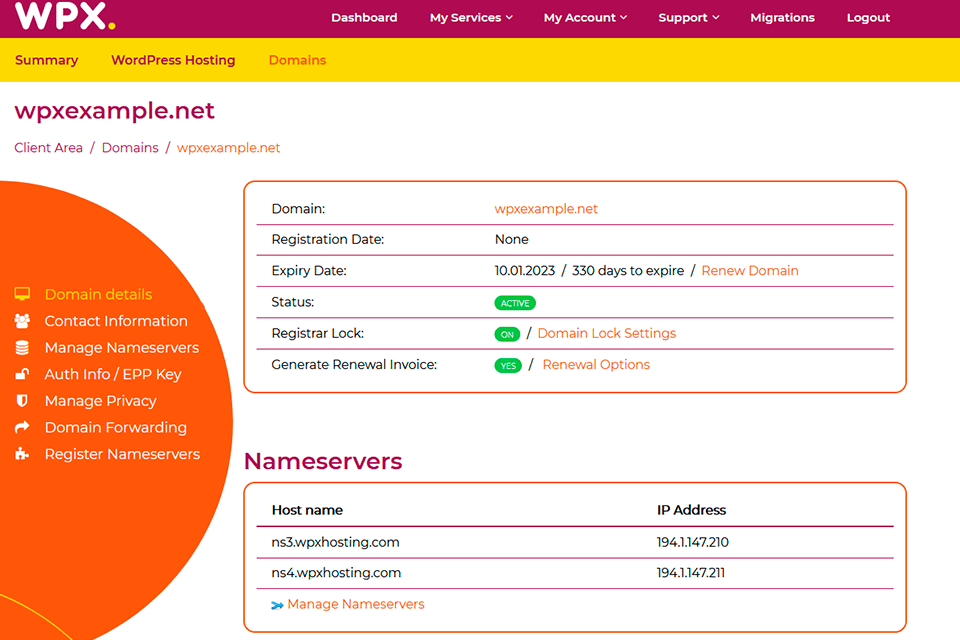Click the Nameservers section heading
The height and width of the screenshot is (640, 960).
(x=323, y=461)
